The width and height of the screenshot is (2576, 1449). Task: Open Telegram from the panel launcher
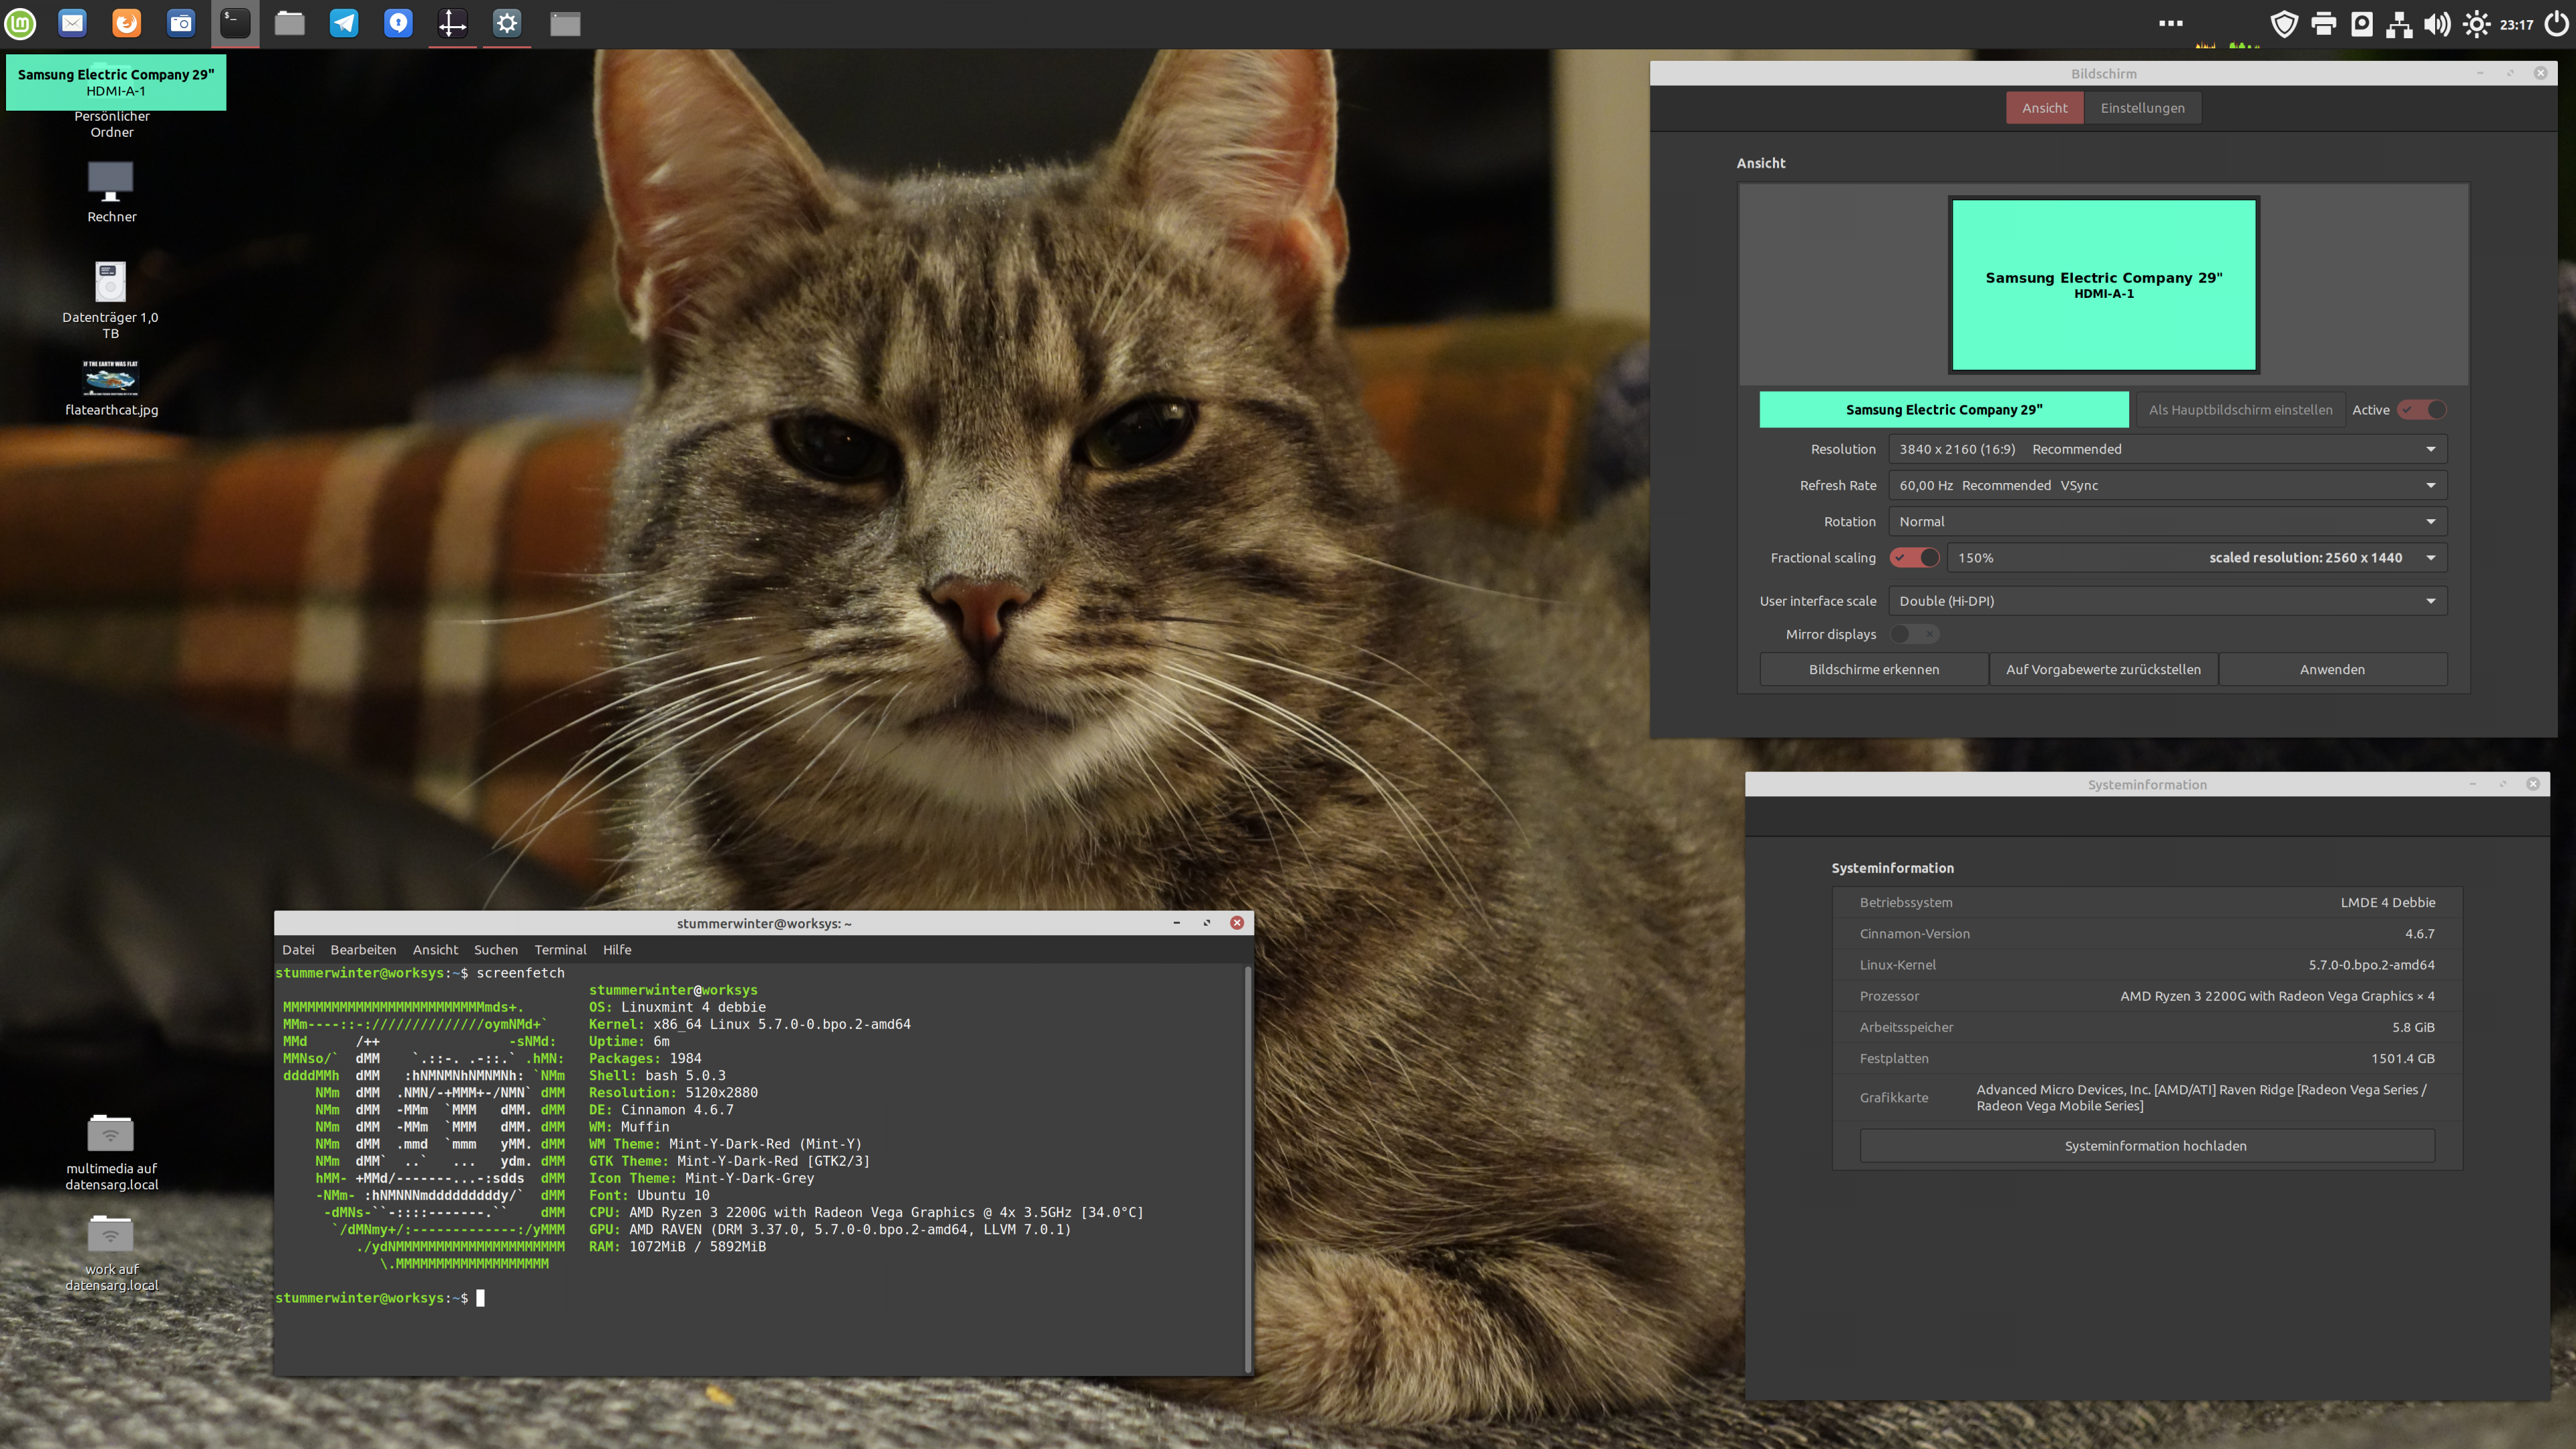click(x=344, y=23)
